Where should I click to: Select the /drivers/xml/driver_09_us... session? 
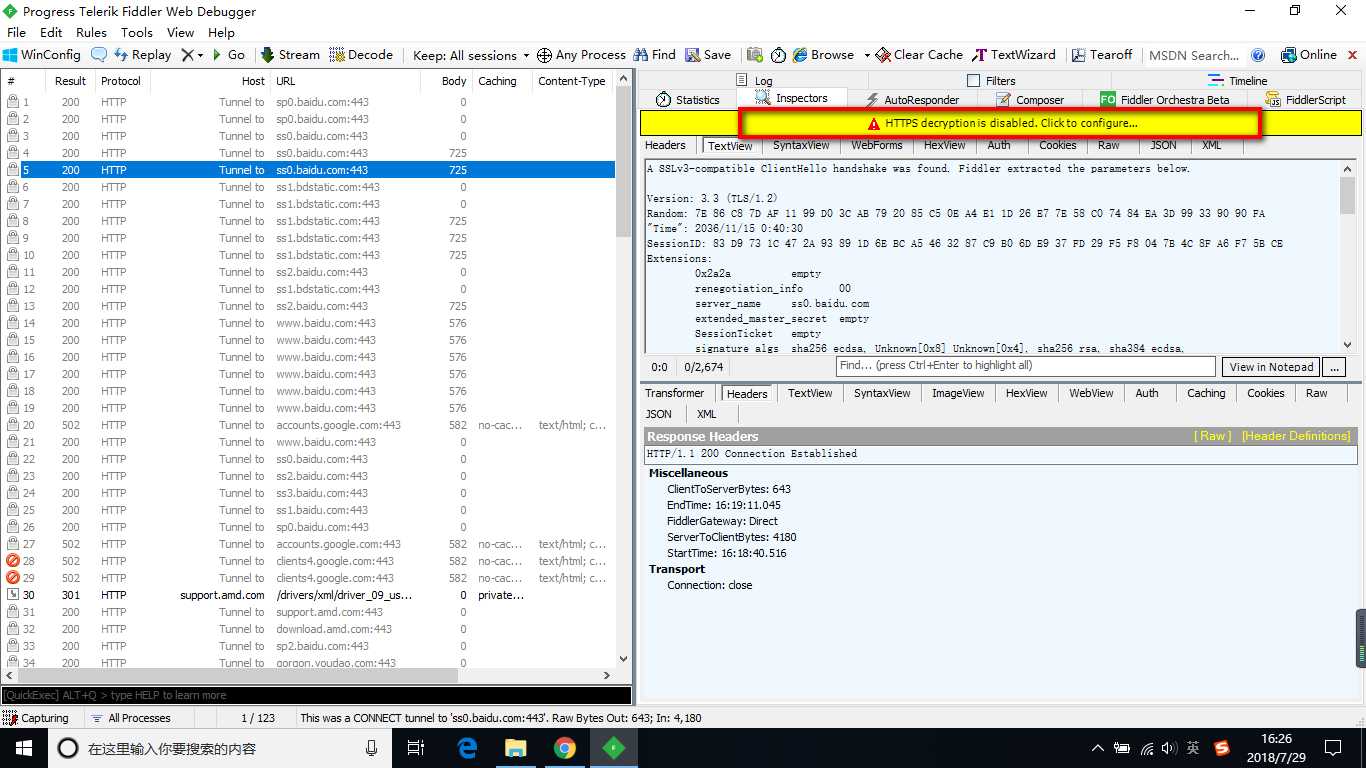309,595
